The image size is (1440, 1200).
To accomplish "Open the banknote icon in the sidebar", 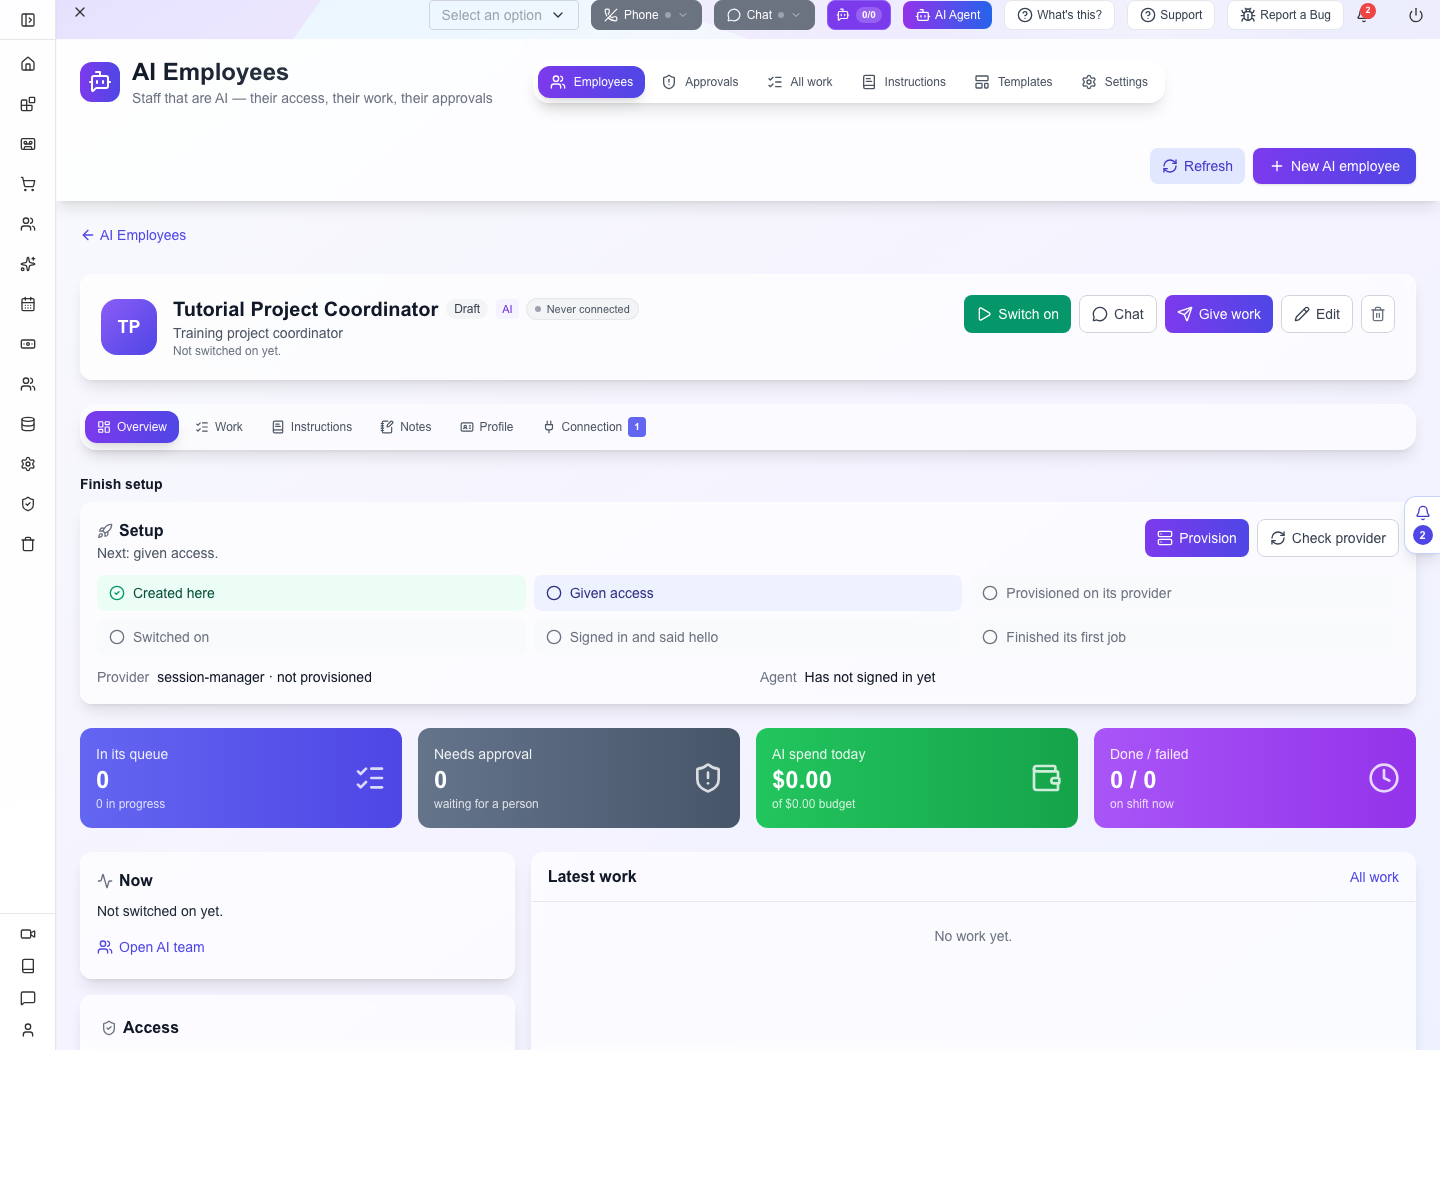I will (x=28, y=344).
